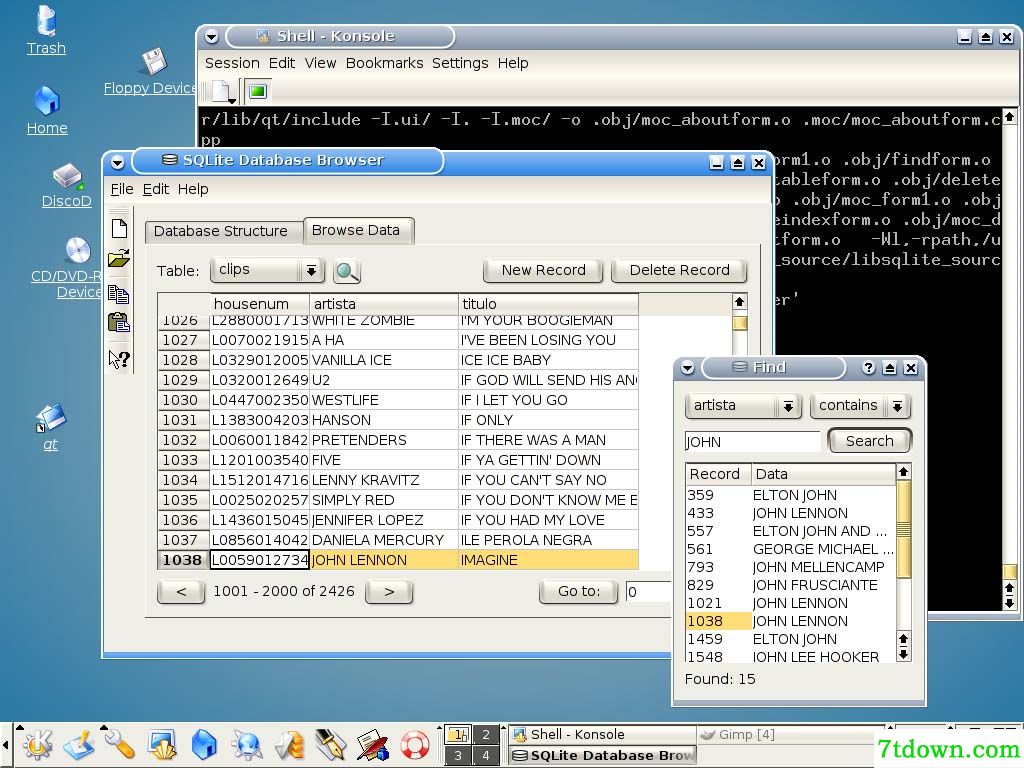Image resolution: width=1024 pixels, height=768 pixels.
Task: Click the Search button in Find dialog
Action: [x=869, y=441]
